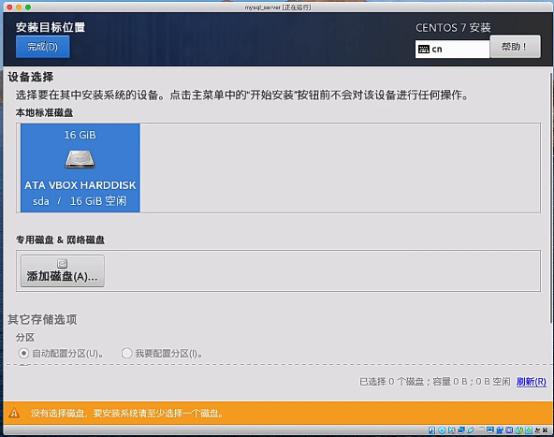
Task: Click the black arrow host key icon at the status bar end
Action: click(x=545, y=430)
